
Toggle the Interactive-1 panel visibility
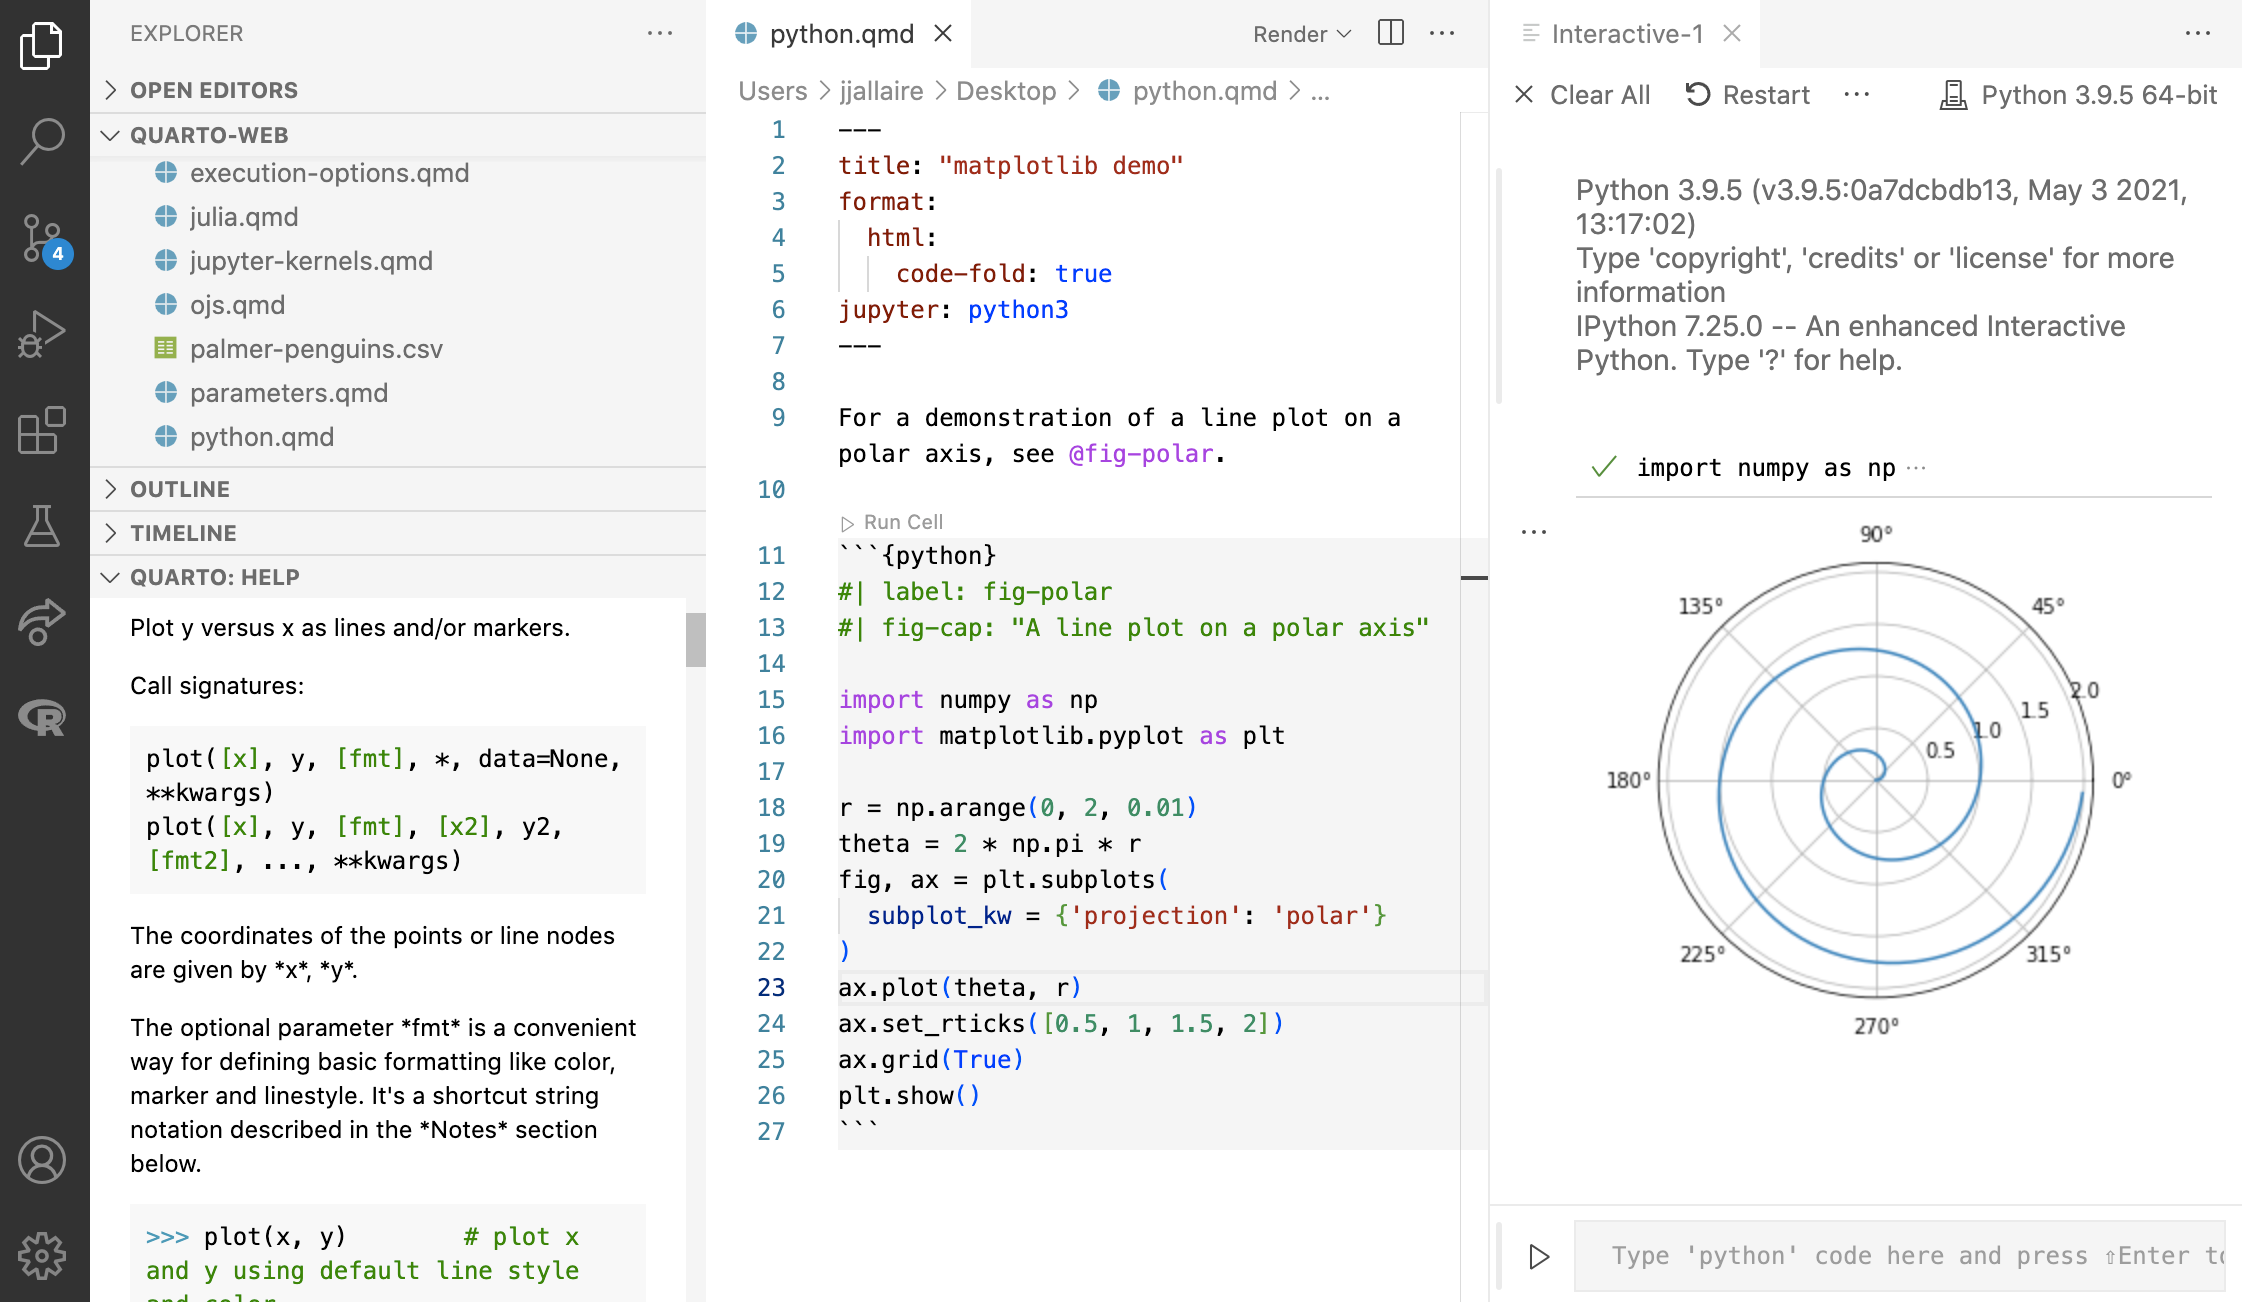[x=1734, y=31]
